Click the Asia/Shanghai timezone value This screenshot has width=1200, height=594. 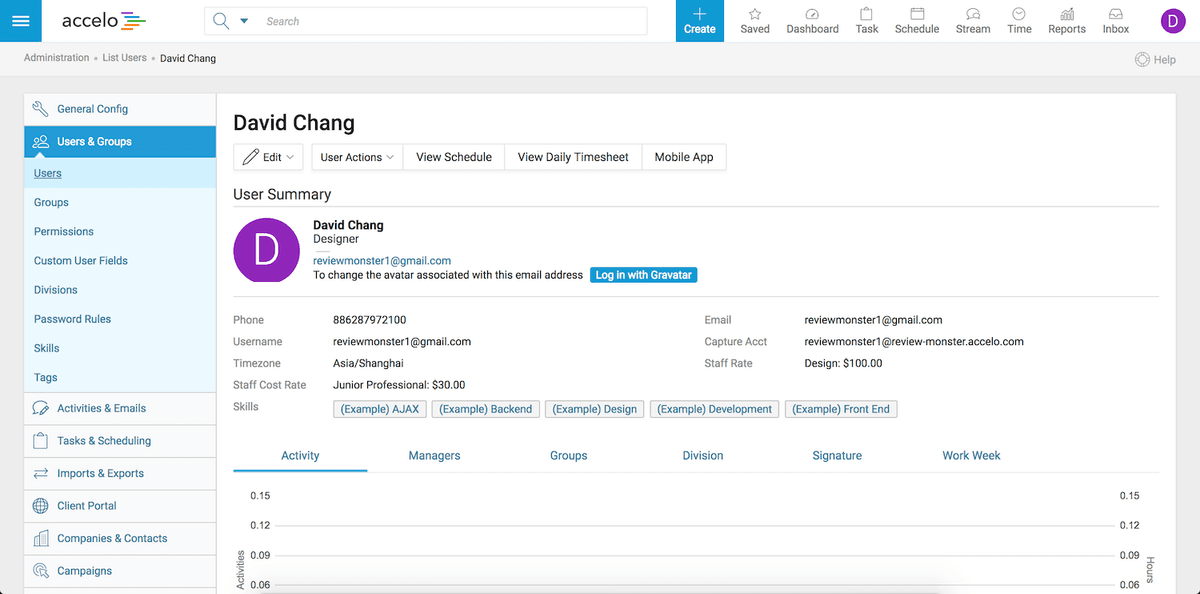pyautogui.click(x=368, y=363)
